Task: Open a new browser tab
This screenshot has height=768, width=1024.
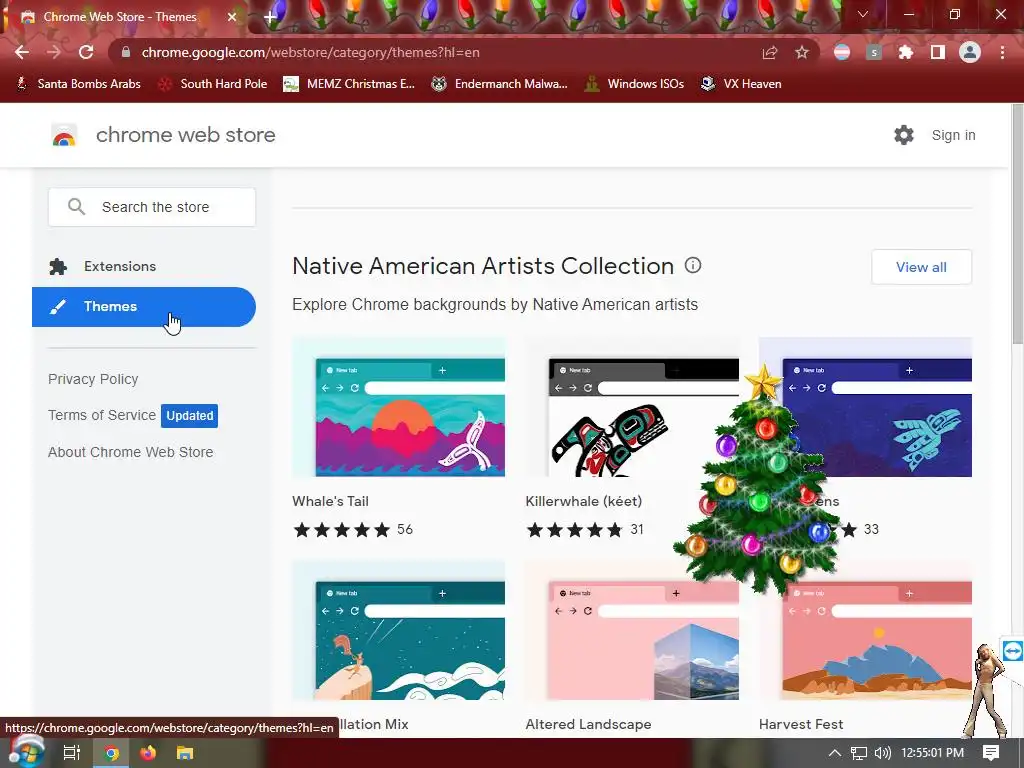Action: 270,17
